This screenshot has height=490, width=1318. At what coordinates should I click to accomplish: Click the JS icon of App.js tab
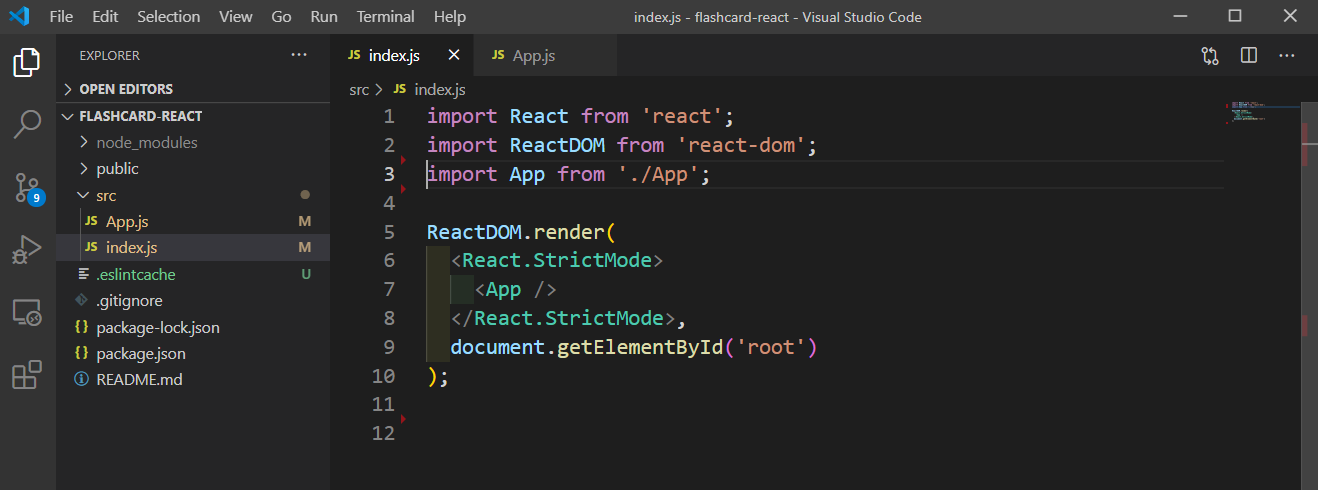click(x=498, y=56)
